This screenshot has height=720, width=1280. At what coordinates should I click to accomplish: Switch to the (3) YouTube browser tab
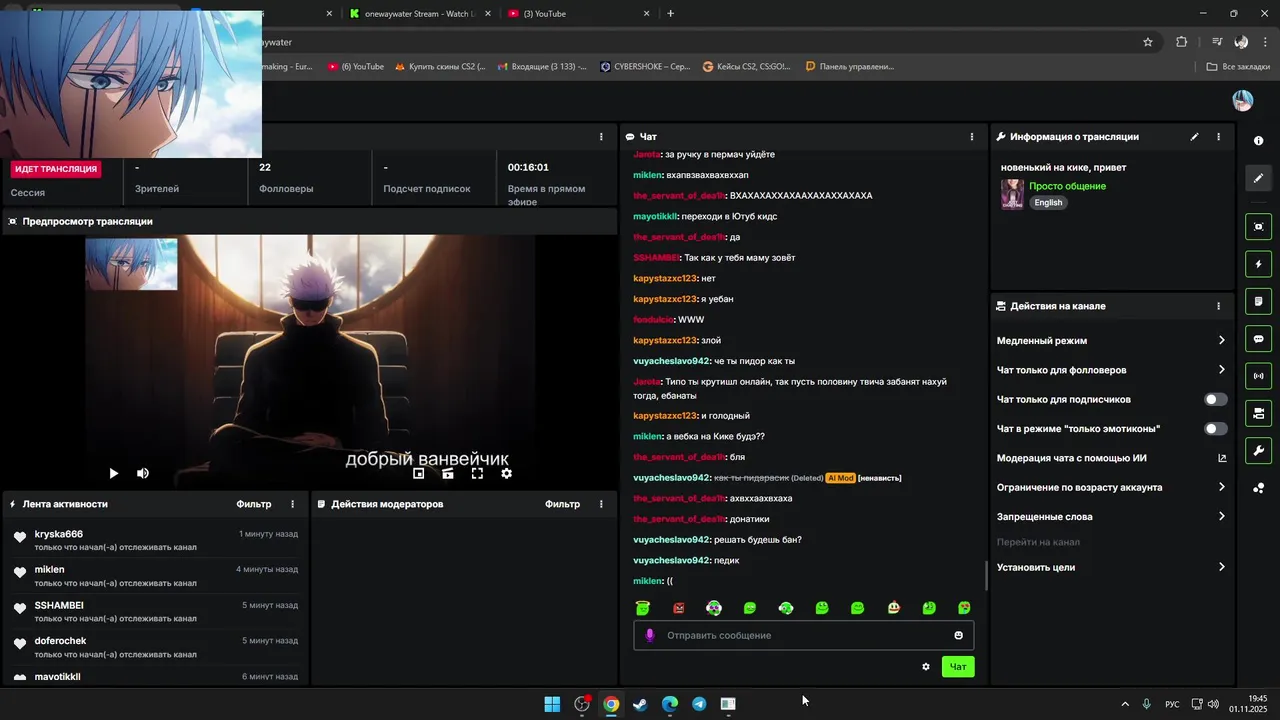click(x=578, y=14)
